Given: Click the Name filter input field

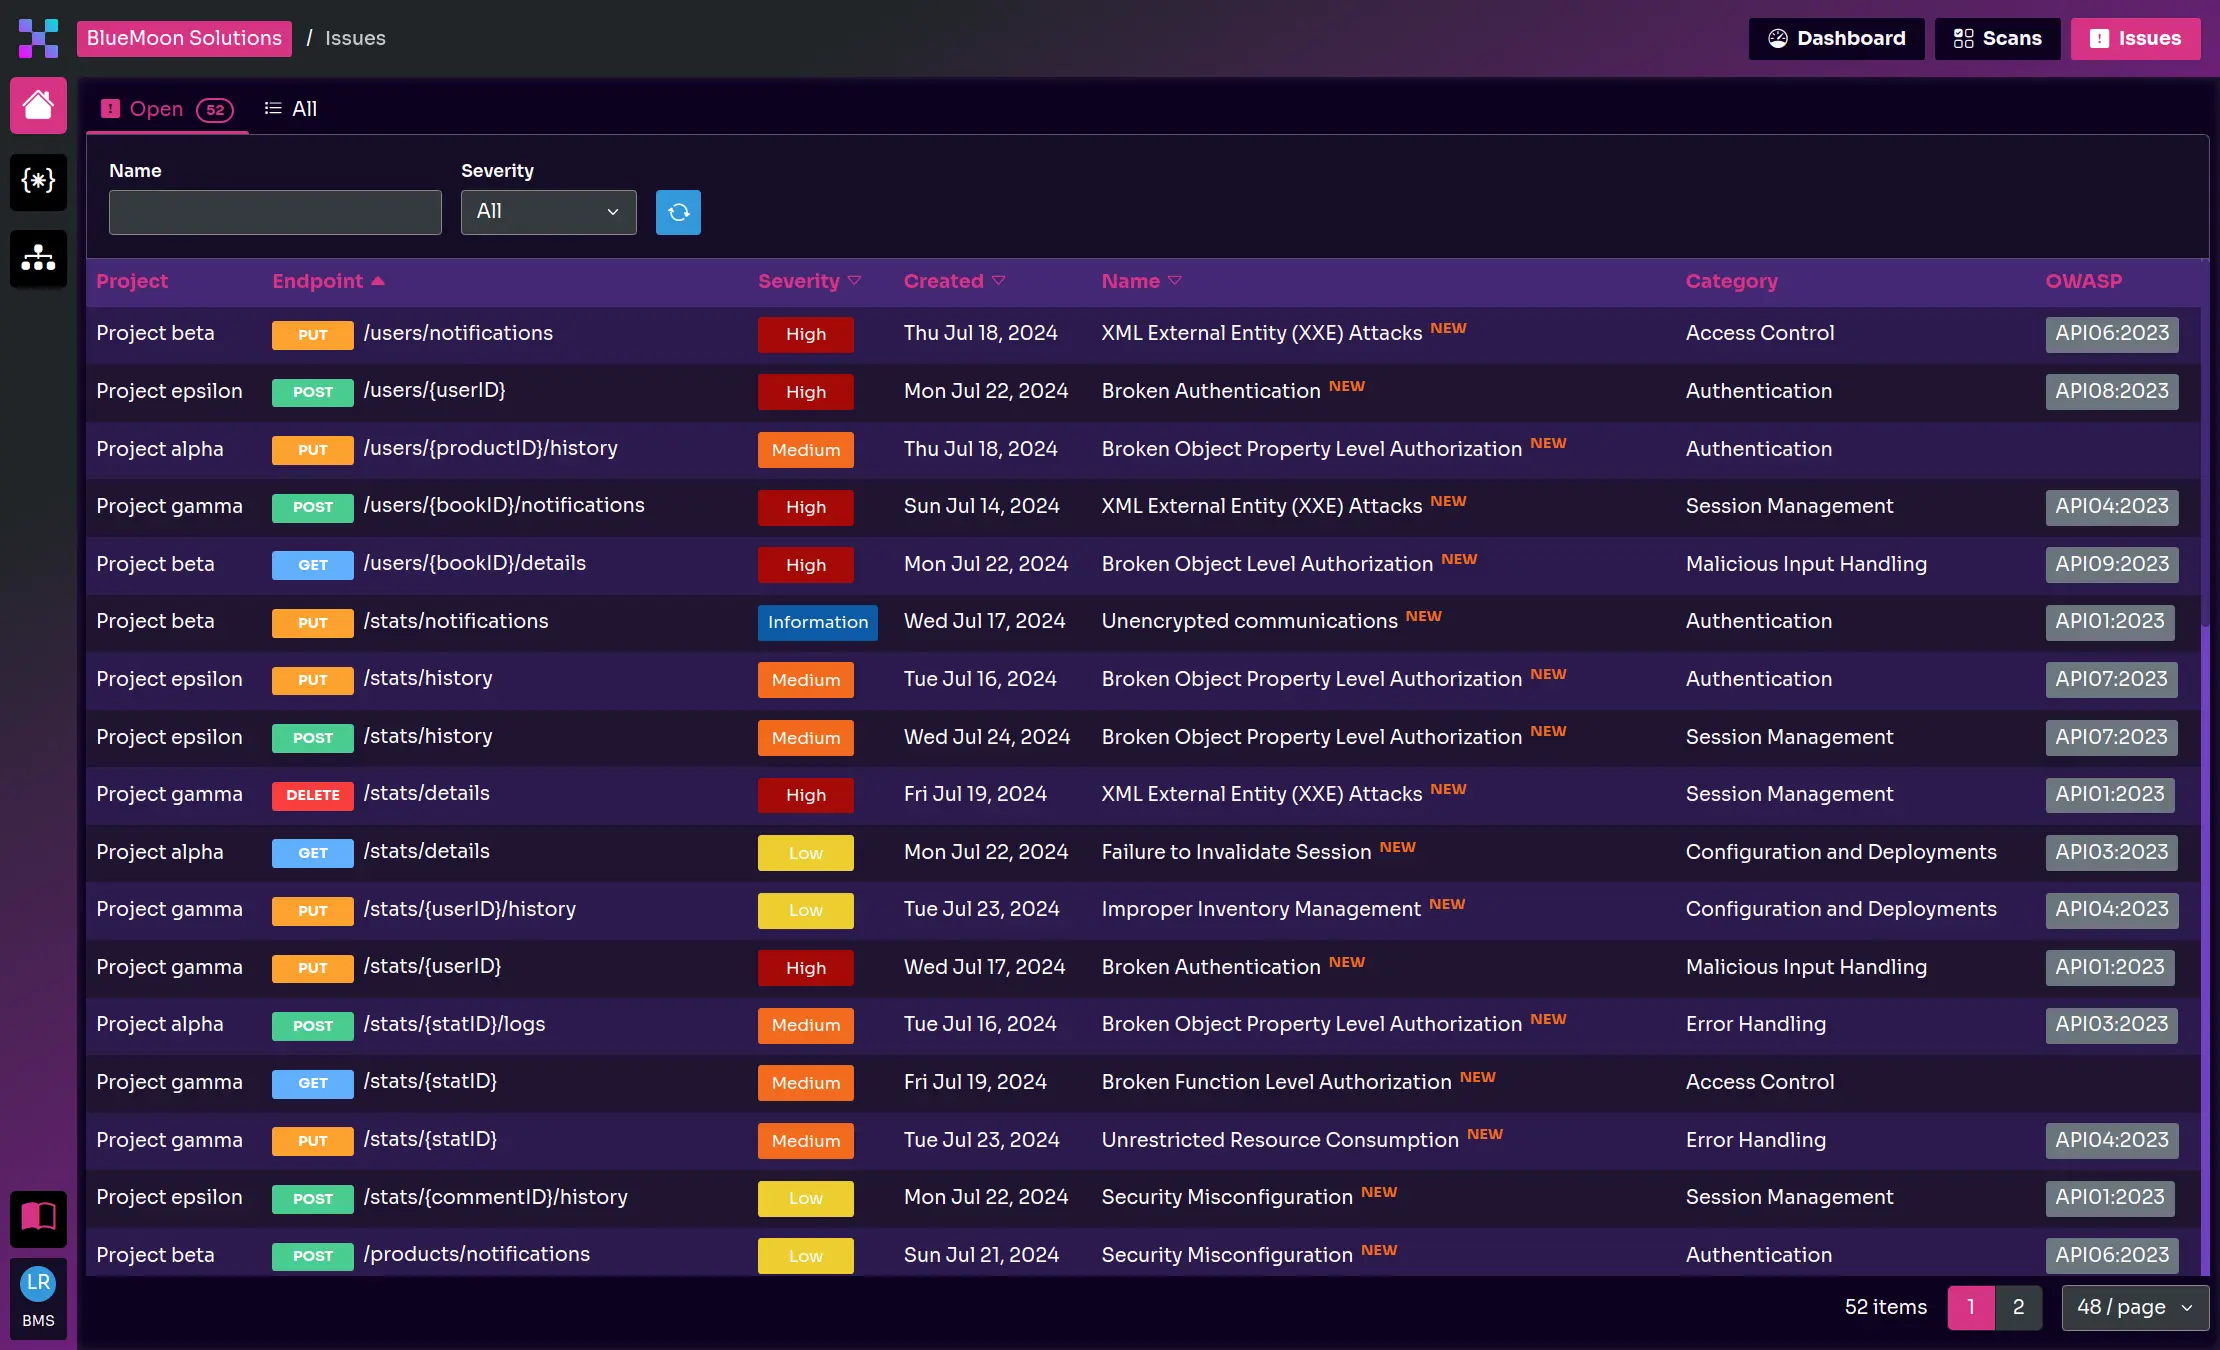Looking at the screenshot, I should point(275,212).
